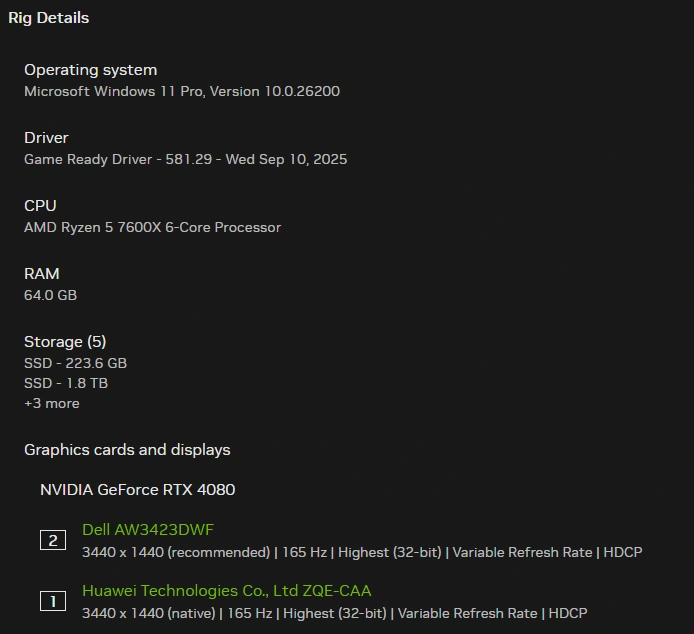Click the Graphics cards and displays heading
The width and height of the screenshot is (694, 634).
[127, 450]
